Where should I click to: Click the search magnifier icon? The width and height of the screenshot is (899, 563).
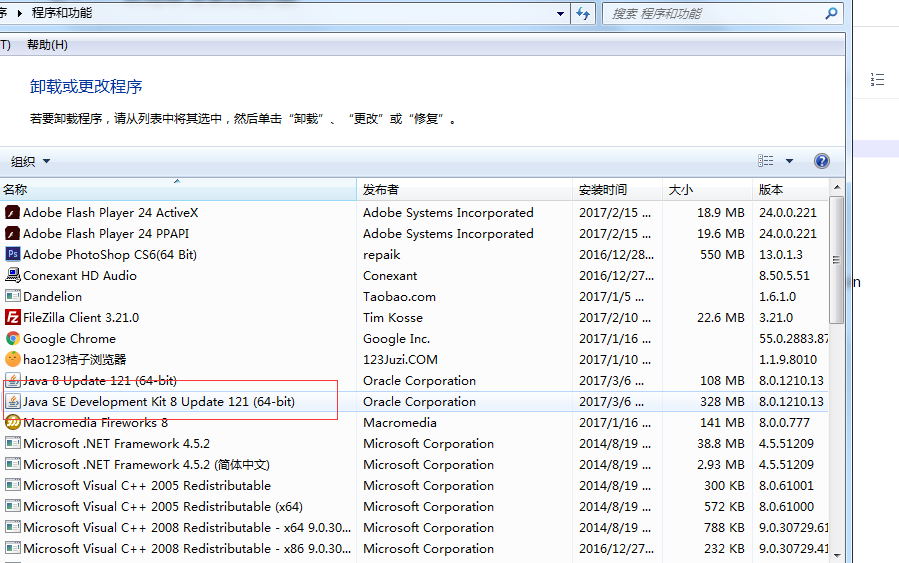[831, 13]
